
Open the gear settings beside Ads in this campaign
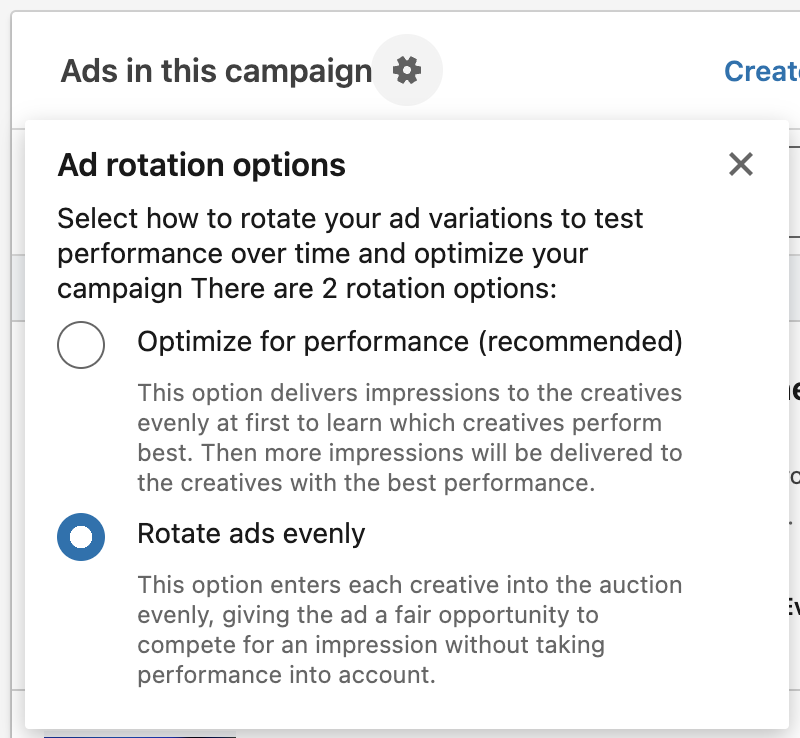tap(407, 70)
